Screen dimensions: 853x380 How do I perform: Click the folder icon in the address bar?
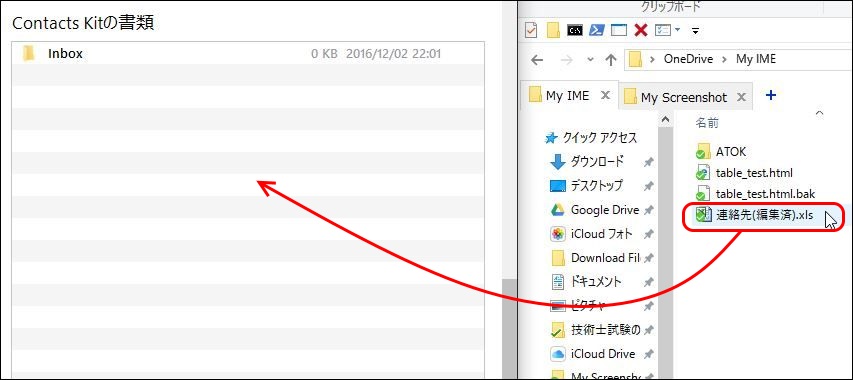click(635, 59)
